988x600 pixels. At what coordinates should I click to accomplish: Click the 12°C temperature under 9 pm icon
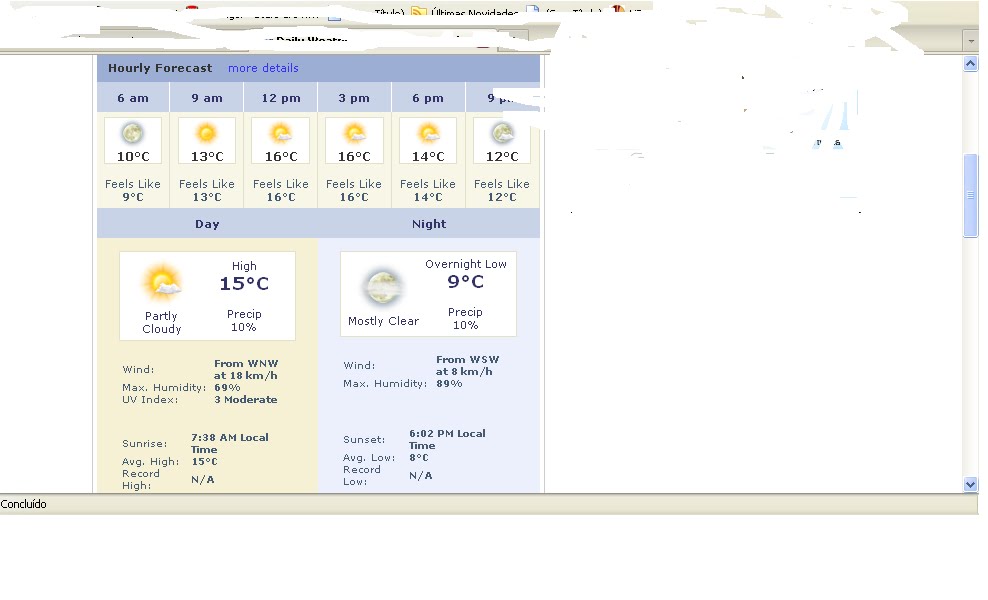pos(502,156)
